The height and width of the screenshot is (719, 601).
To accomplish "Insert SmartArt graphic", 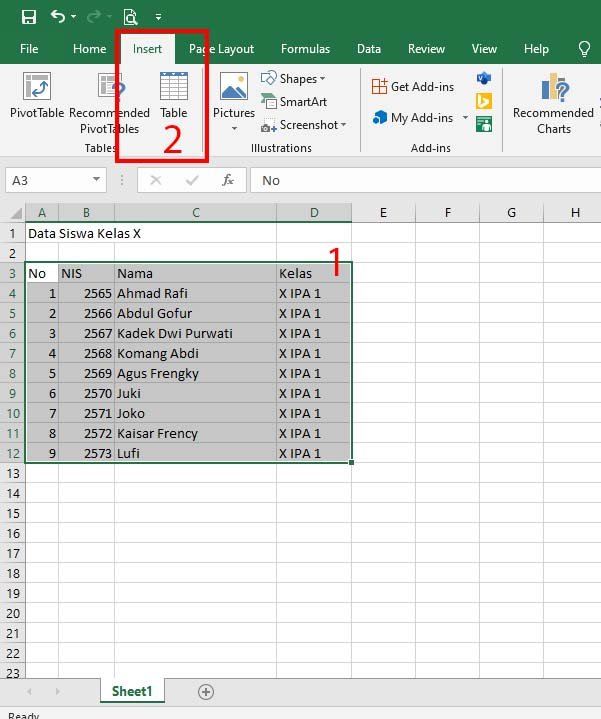I will coord(294,101).
